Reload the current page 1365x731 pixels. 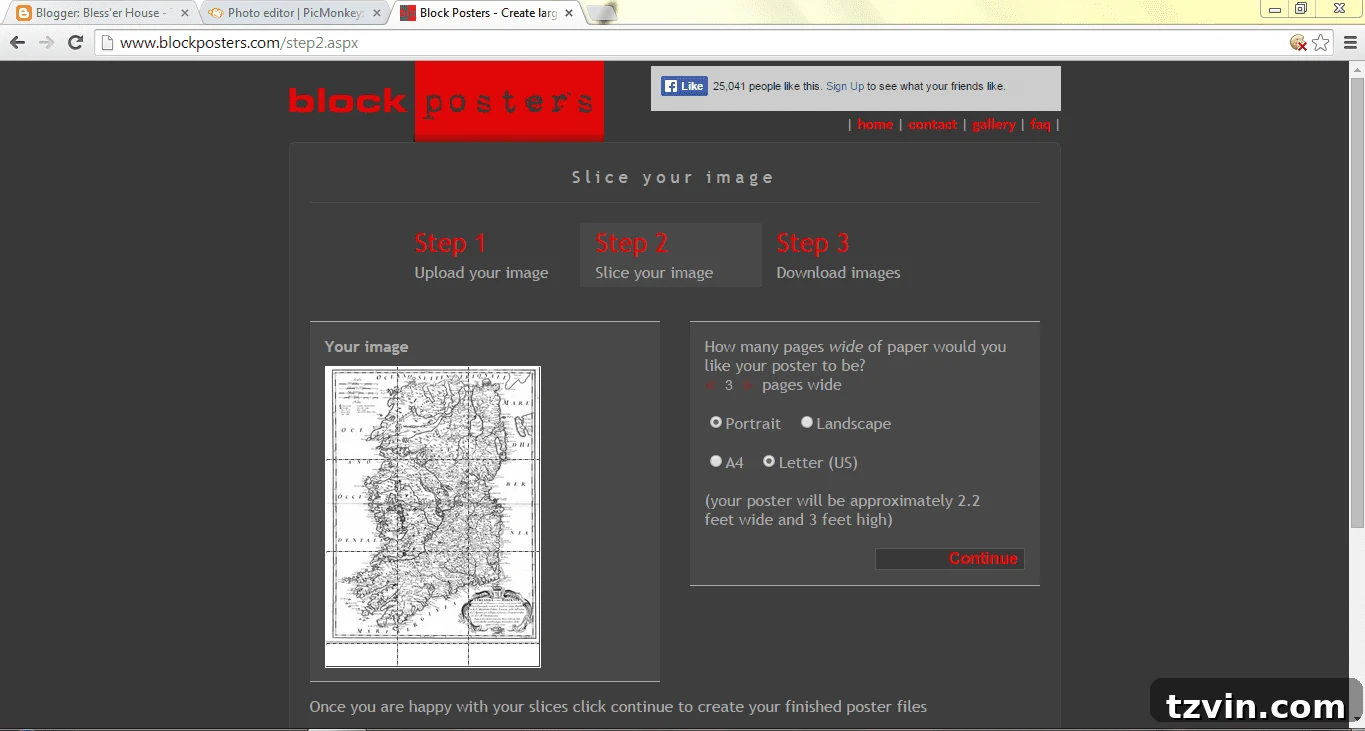pos(75,43)
